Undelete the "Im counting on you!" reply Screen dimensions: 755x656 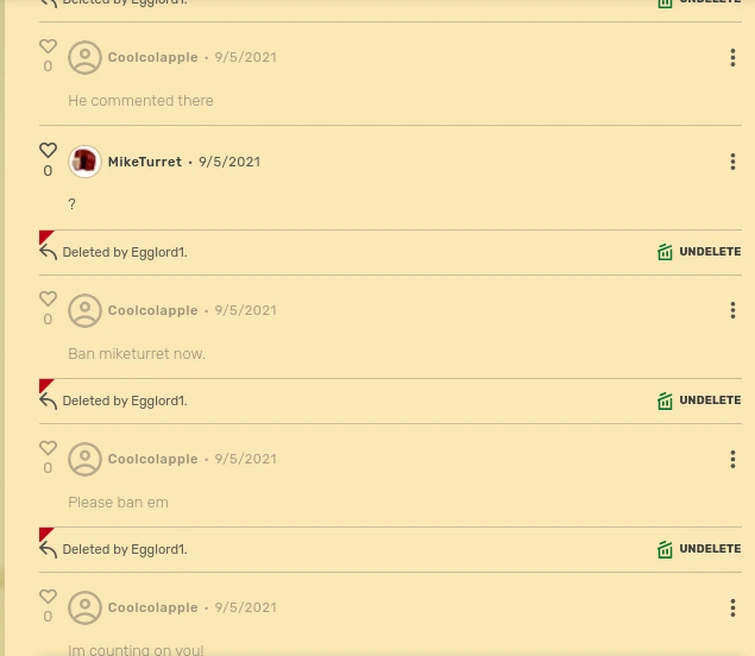(x=699, y=549)
